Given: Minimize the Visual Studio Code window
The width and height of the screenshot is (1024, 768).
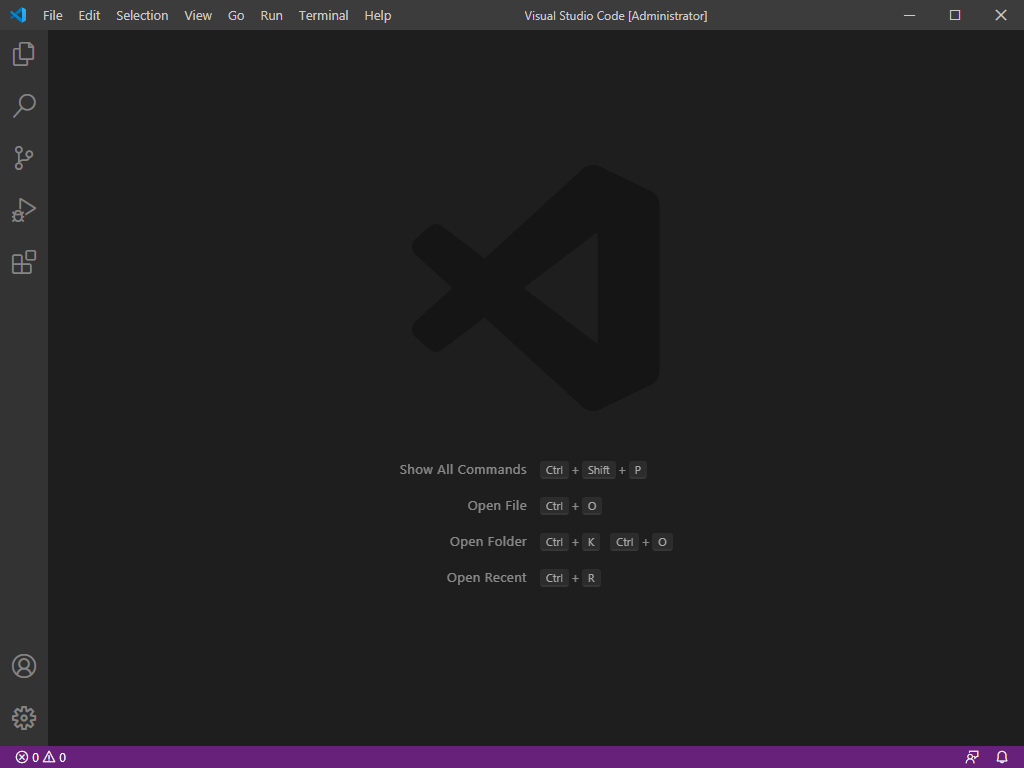Looking at the screenshot, I should click(909, 15).
